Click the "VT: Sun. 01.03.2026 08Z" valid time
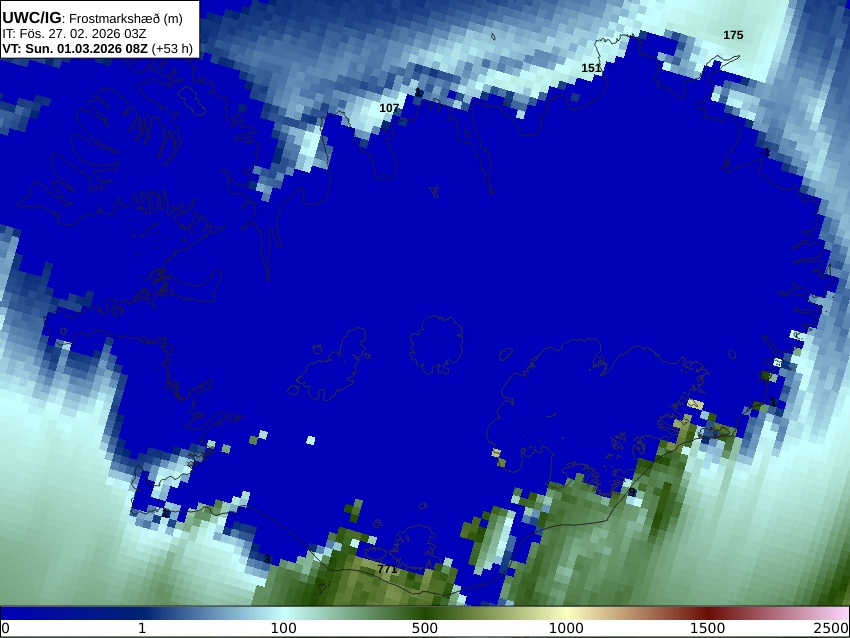850x638 pixels. click(x=74, y=48)
